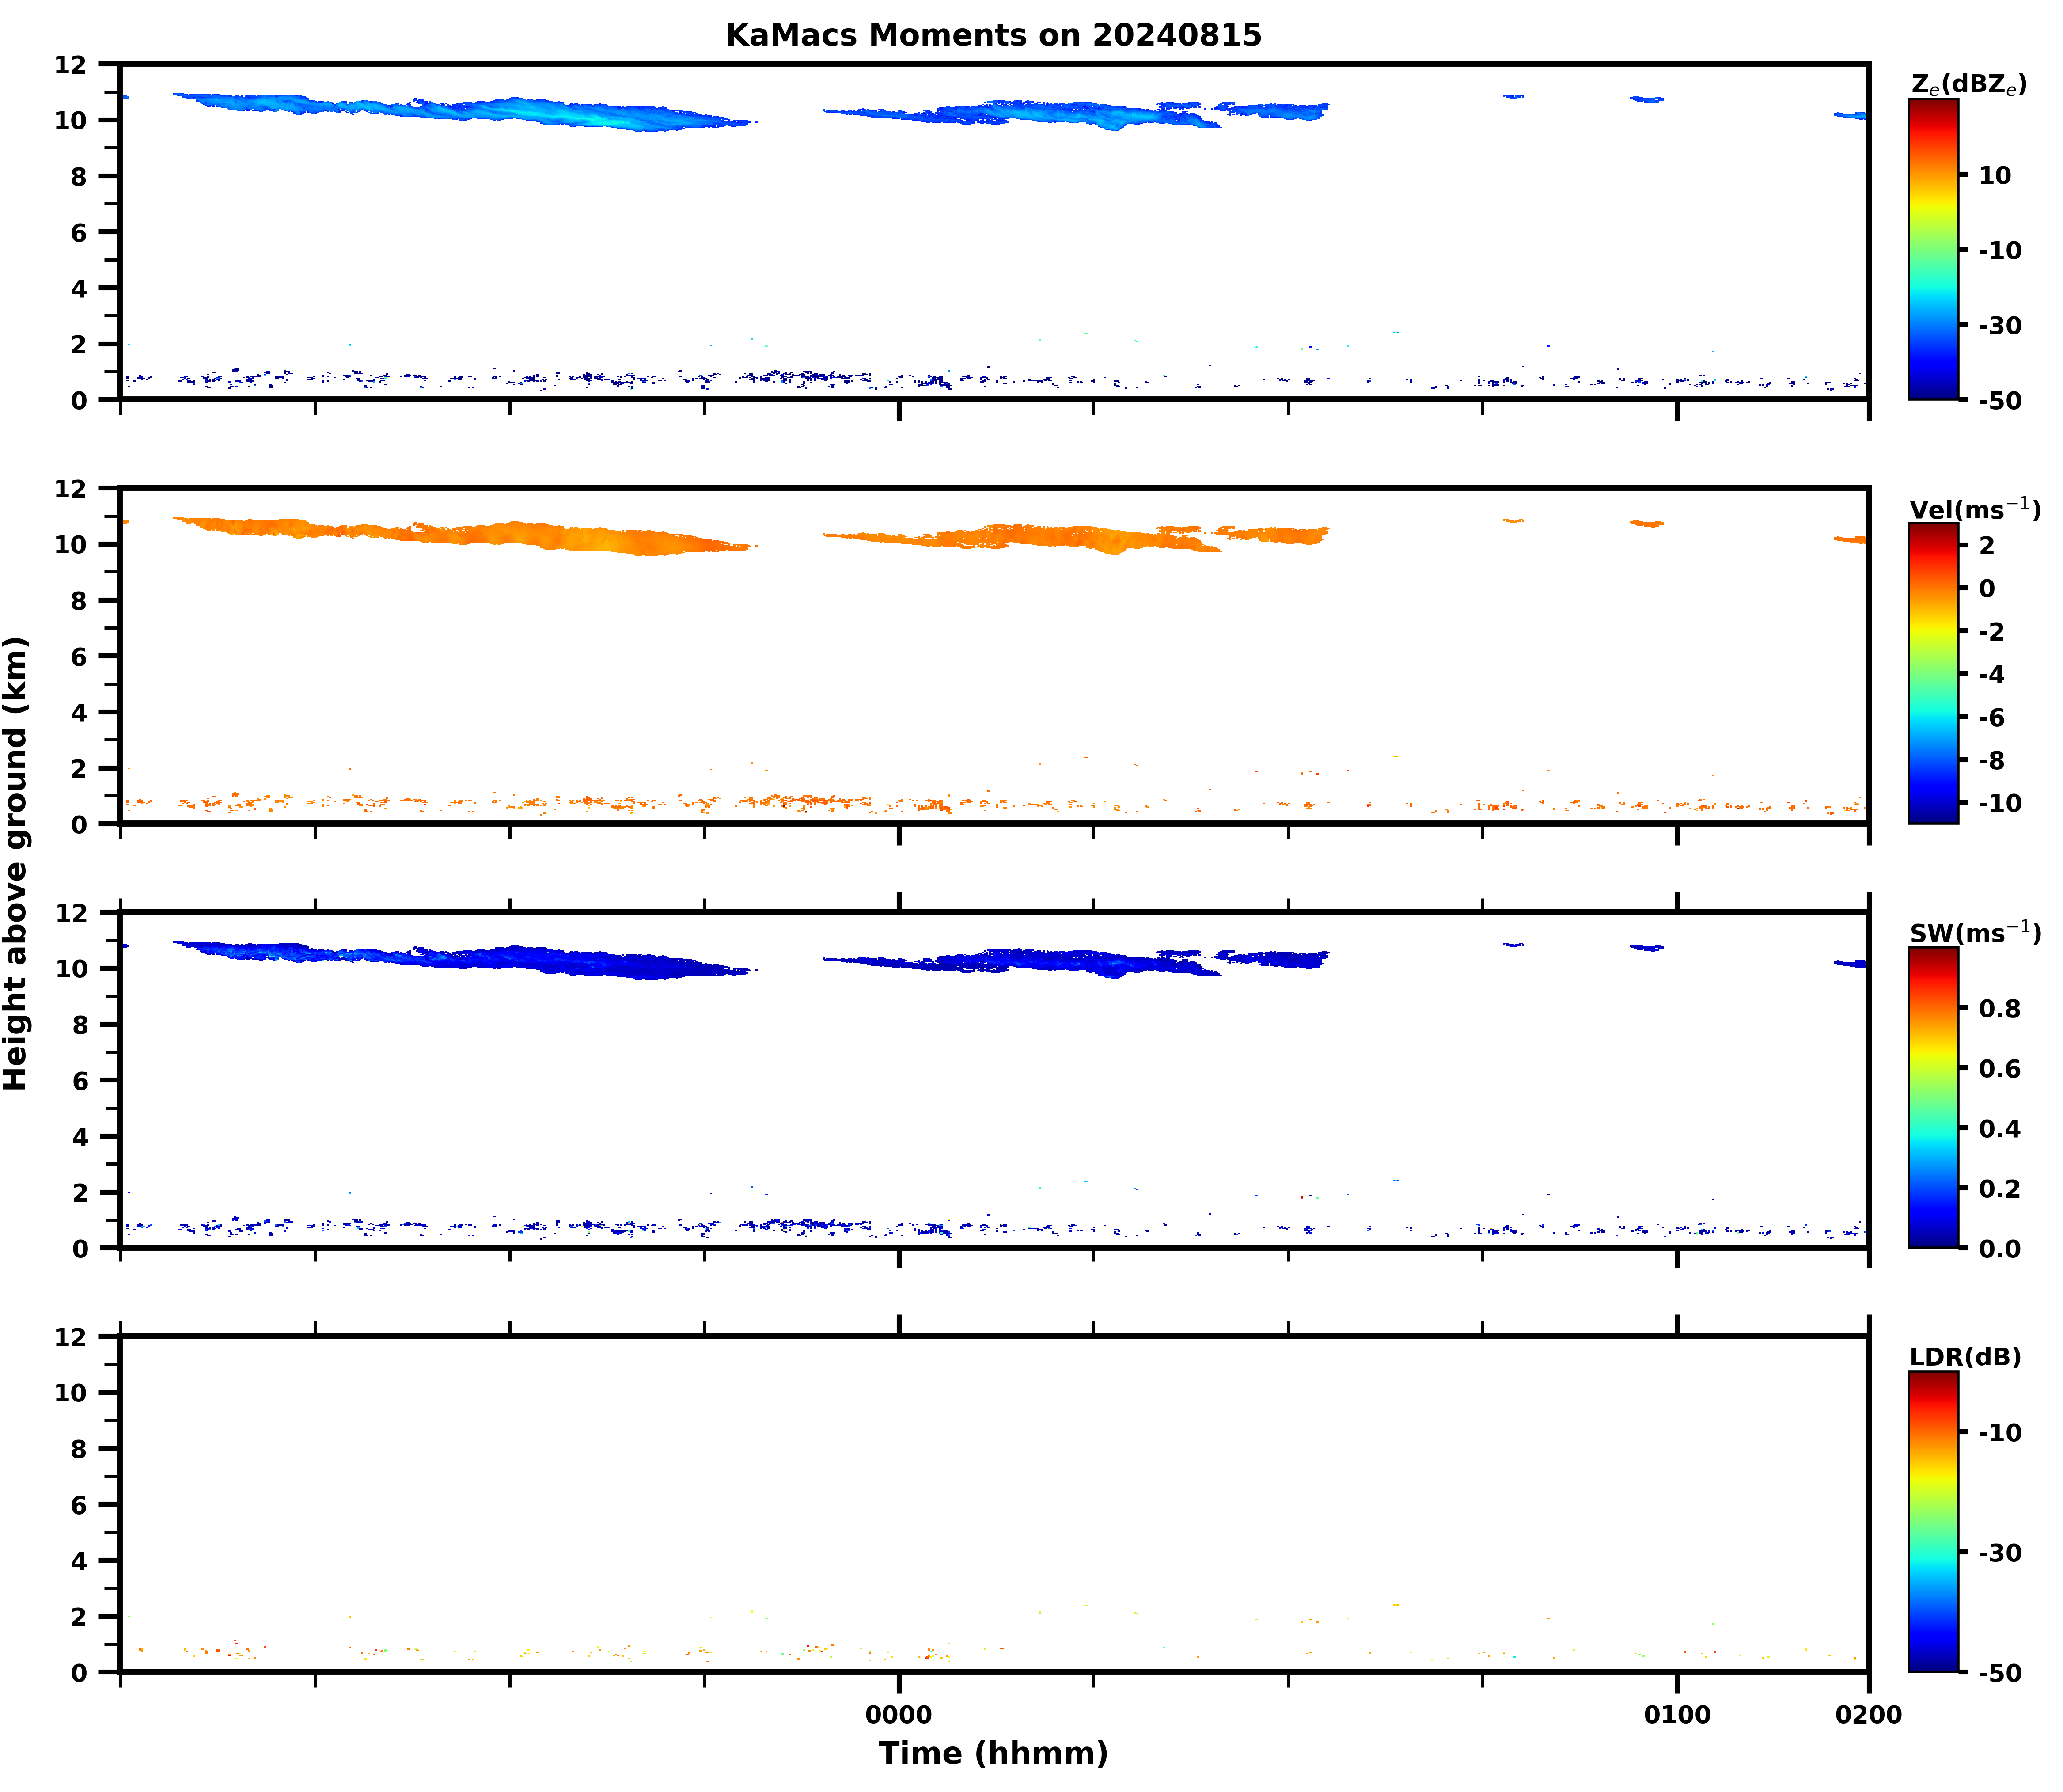The image size is (2063, 1792).
Task: Click the Time (hhmm) axis label
Action: click(993, 1753)
